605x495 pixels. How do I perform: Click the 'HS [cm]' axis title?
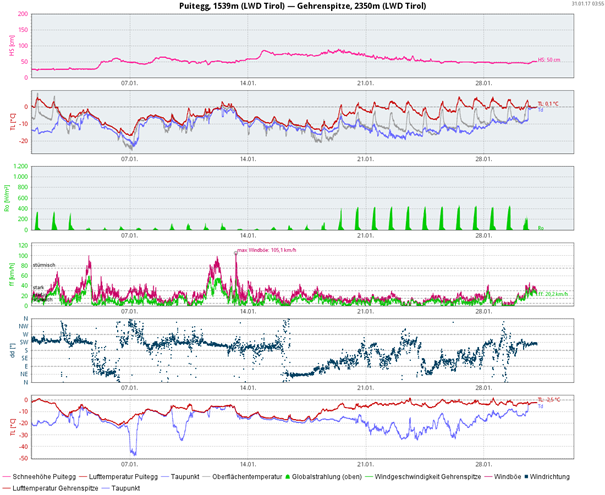(12, 47)
